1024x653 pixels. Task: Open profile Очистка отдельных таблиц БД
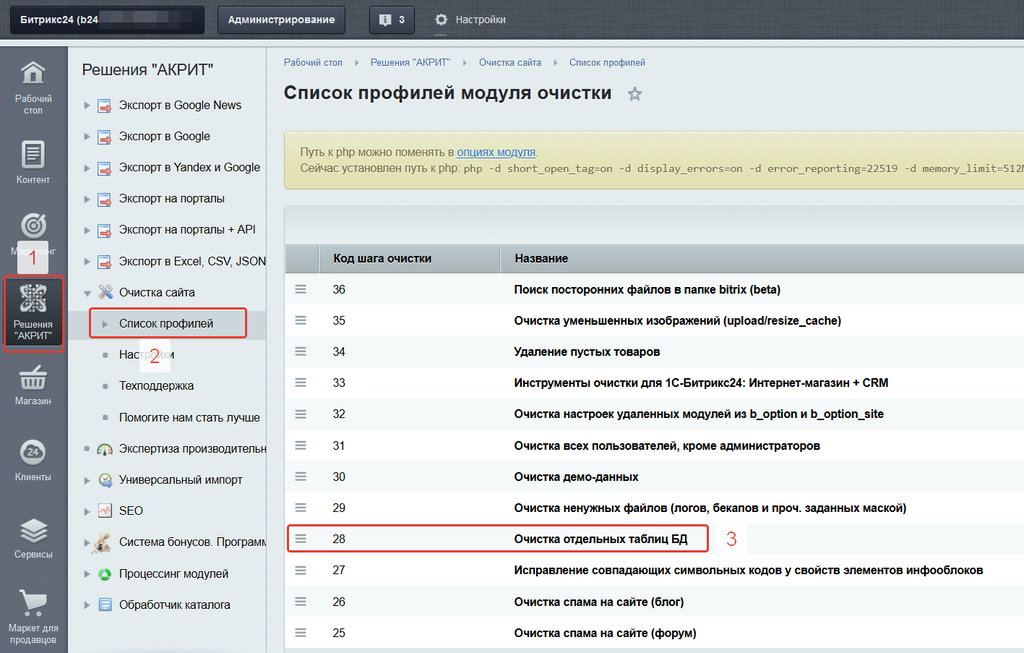pyautogui.click(x=600, y=539)
